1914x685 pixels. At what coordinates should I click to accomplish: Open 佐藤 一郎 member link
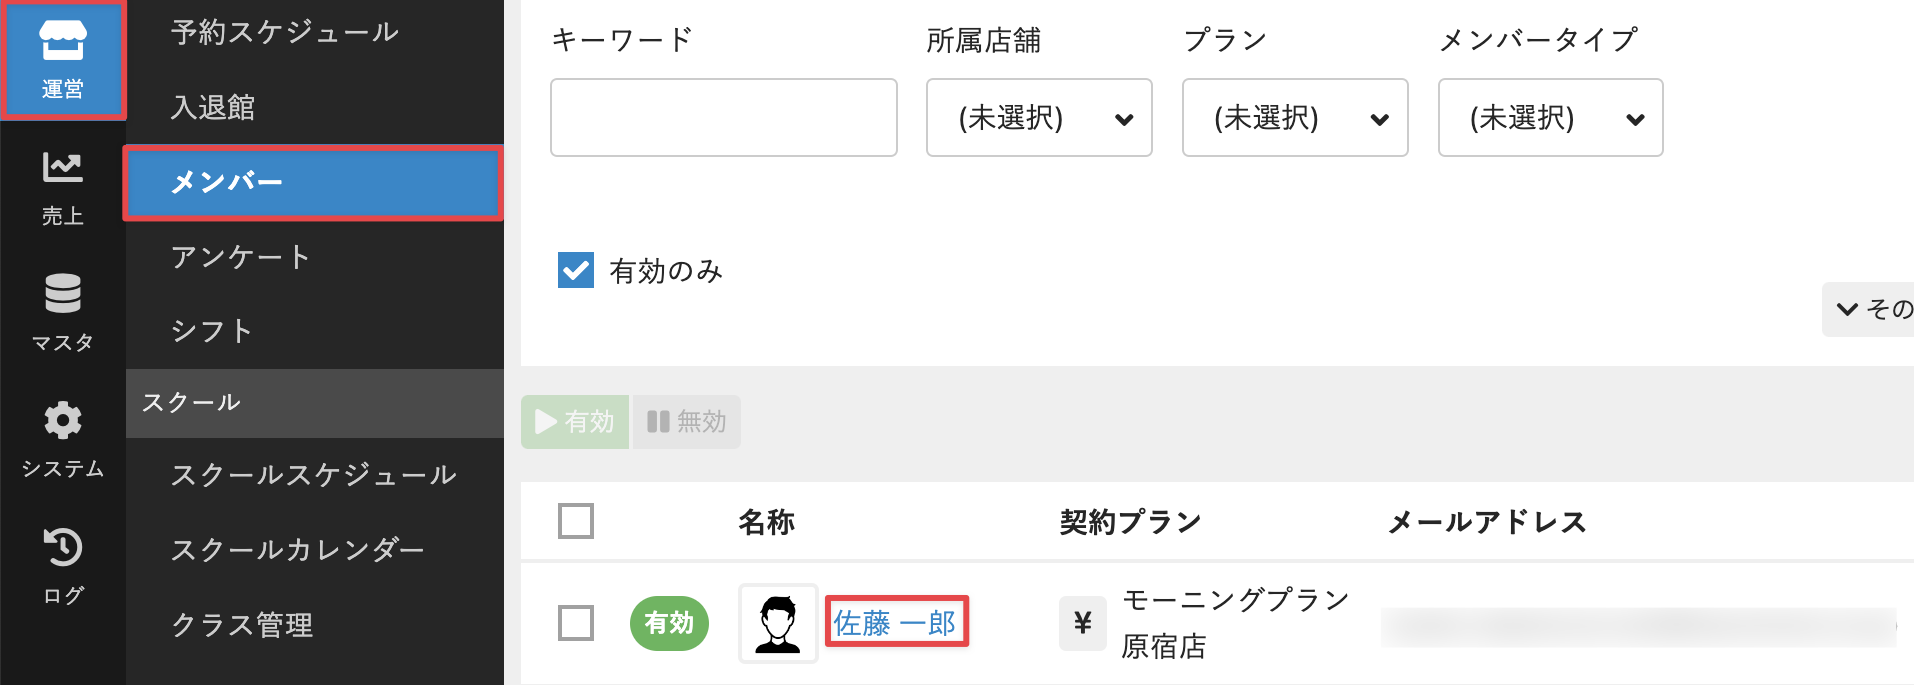click(x=895, y=623)
